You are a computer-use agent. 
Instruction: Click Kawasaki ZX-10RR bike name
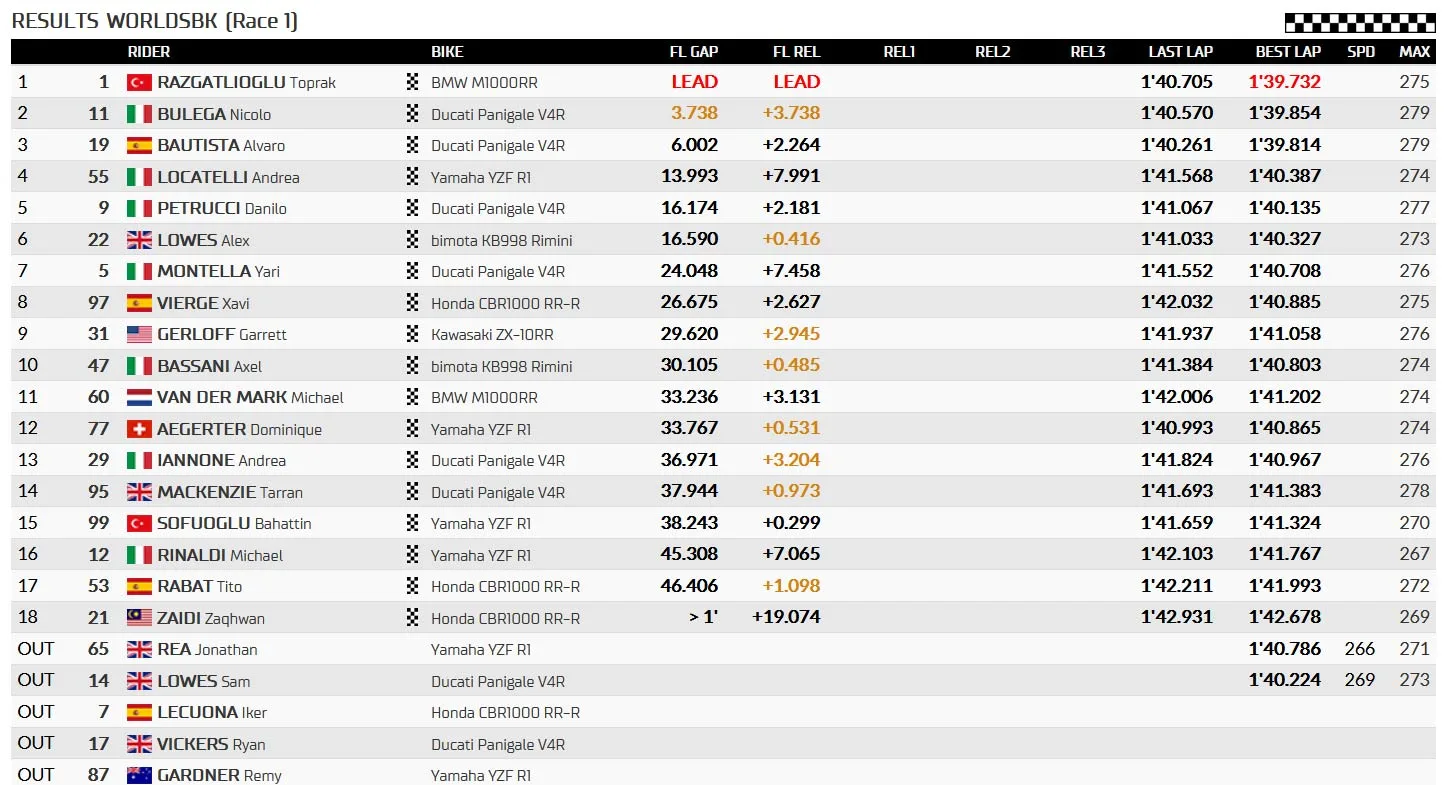point(492,334)
